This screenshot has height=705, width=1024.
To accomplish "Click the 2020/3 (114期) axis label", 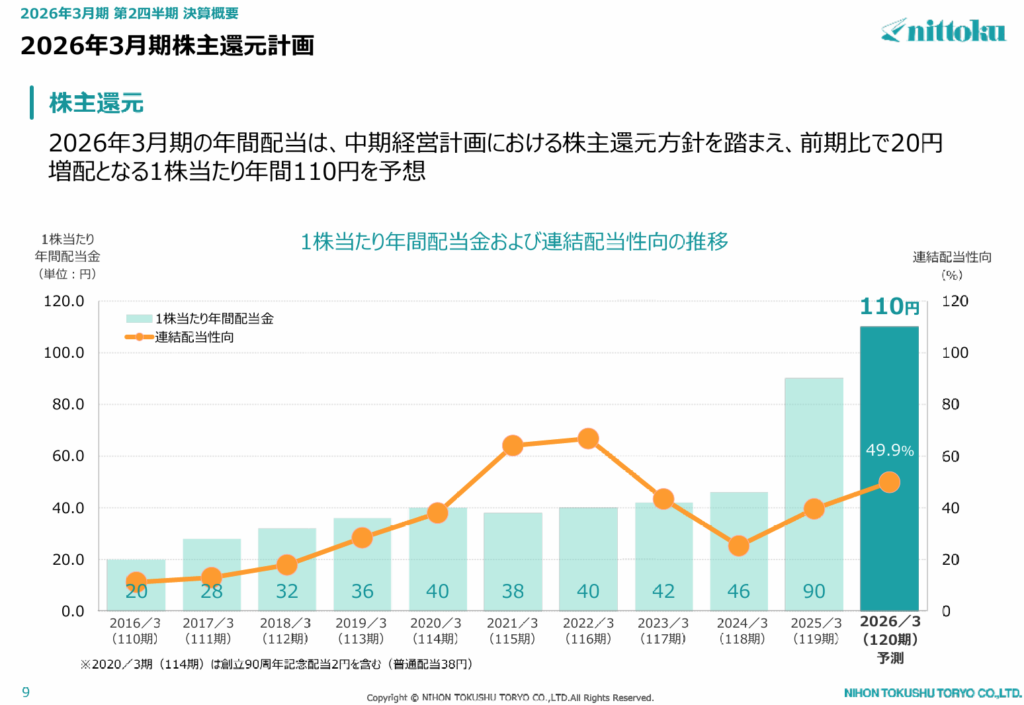I will 437,630.
